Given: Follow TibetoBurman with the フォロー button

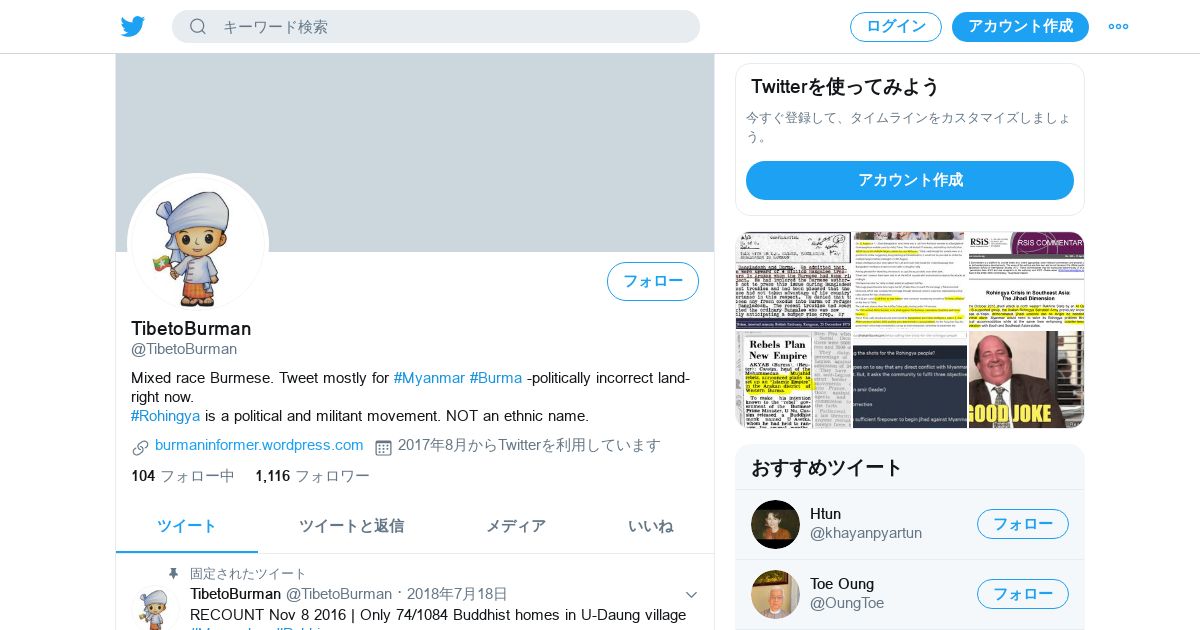Looking at the screenshot, I should 653,281.
